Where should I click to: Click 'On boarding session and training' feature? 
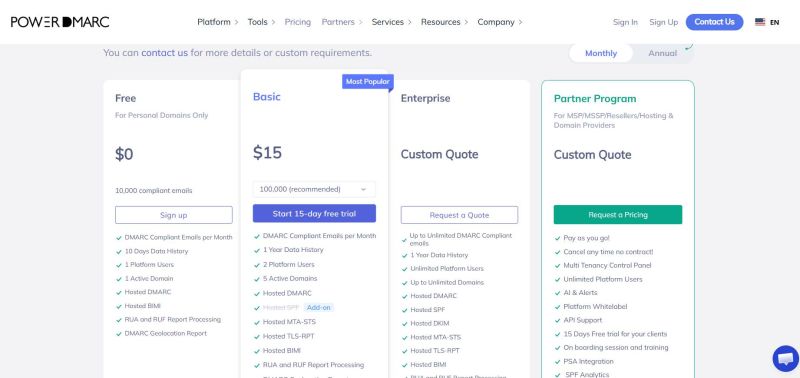[616, 347]
